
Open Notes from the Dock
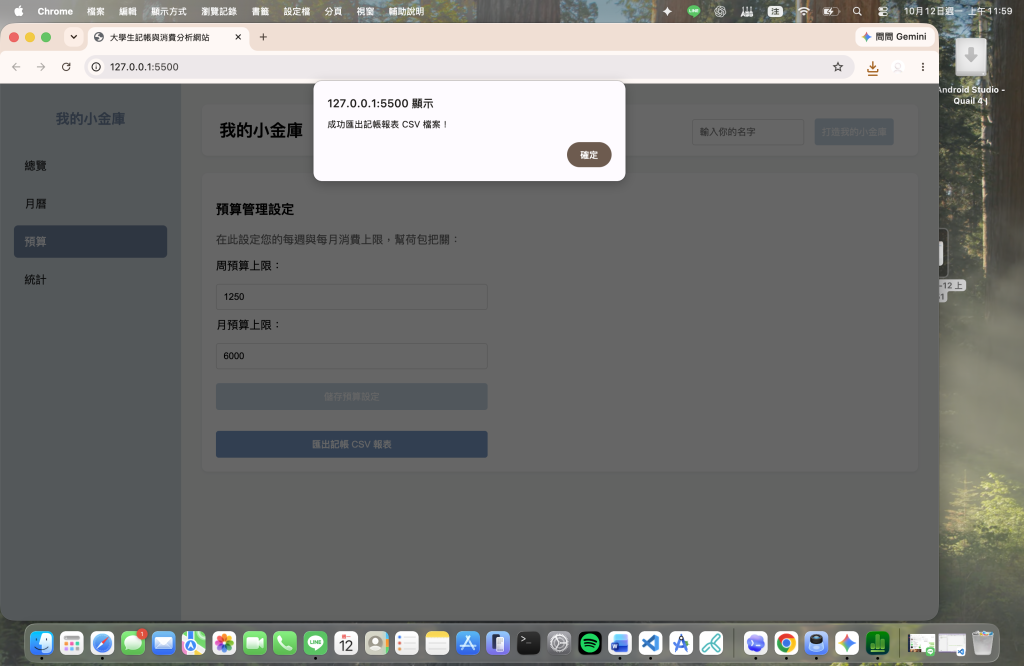click(437, 643)
